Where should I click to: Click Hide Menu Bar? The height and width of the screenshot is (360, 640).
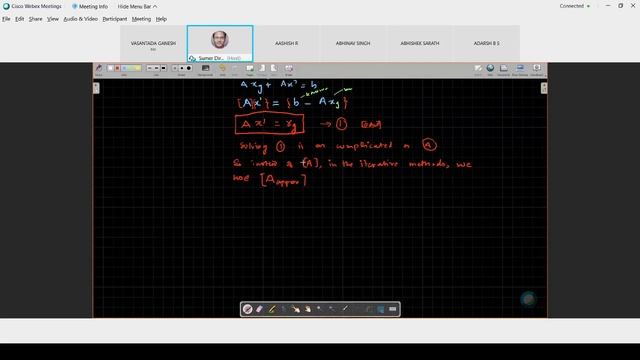pos(137,7)
